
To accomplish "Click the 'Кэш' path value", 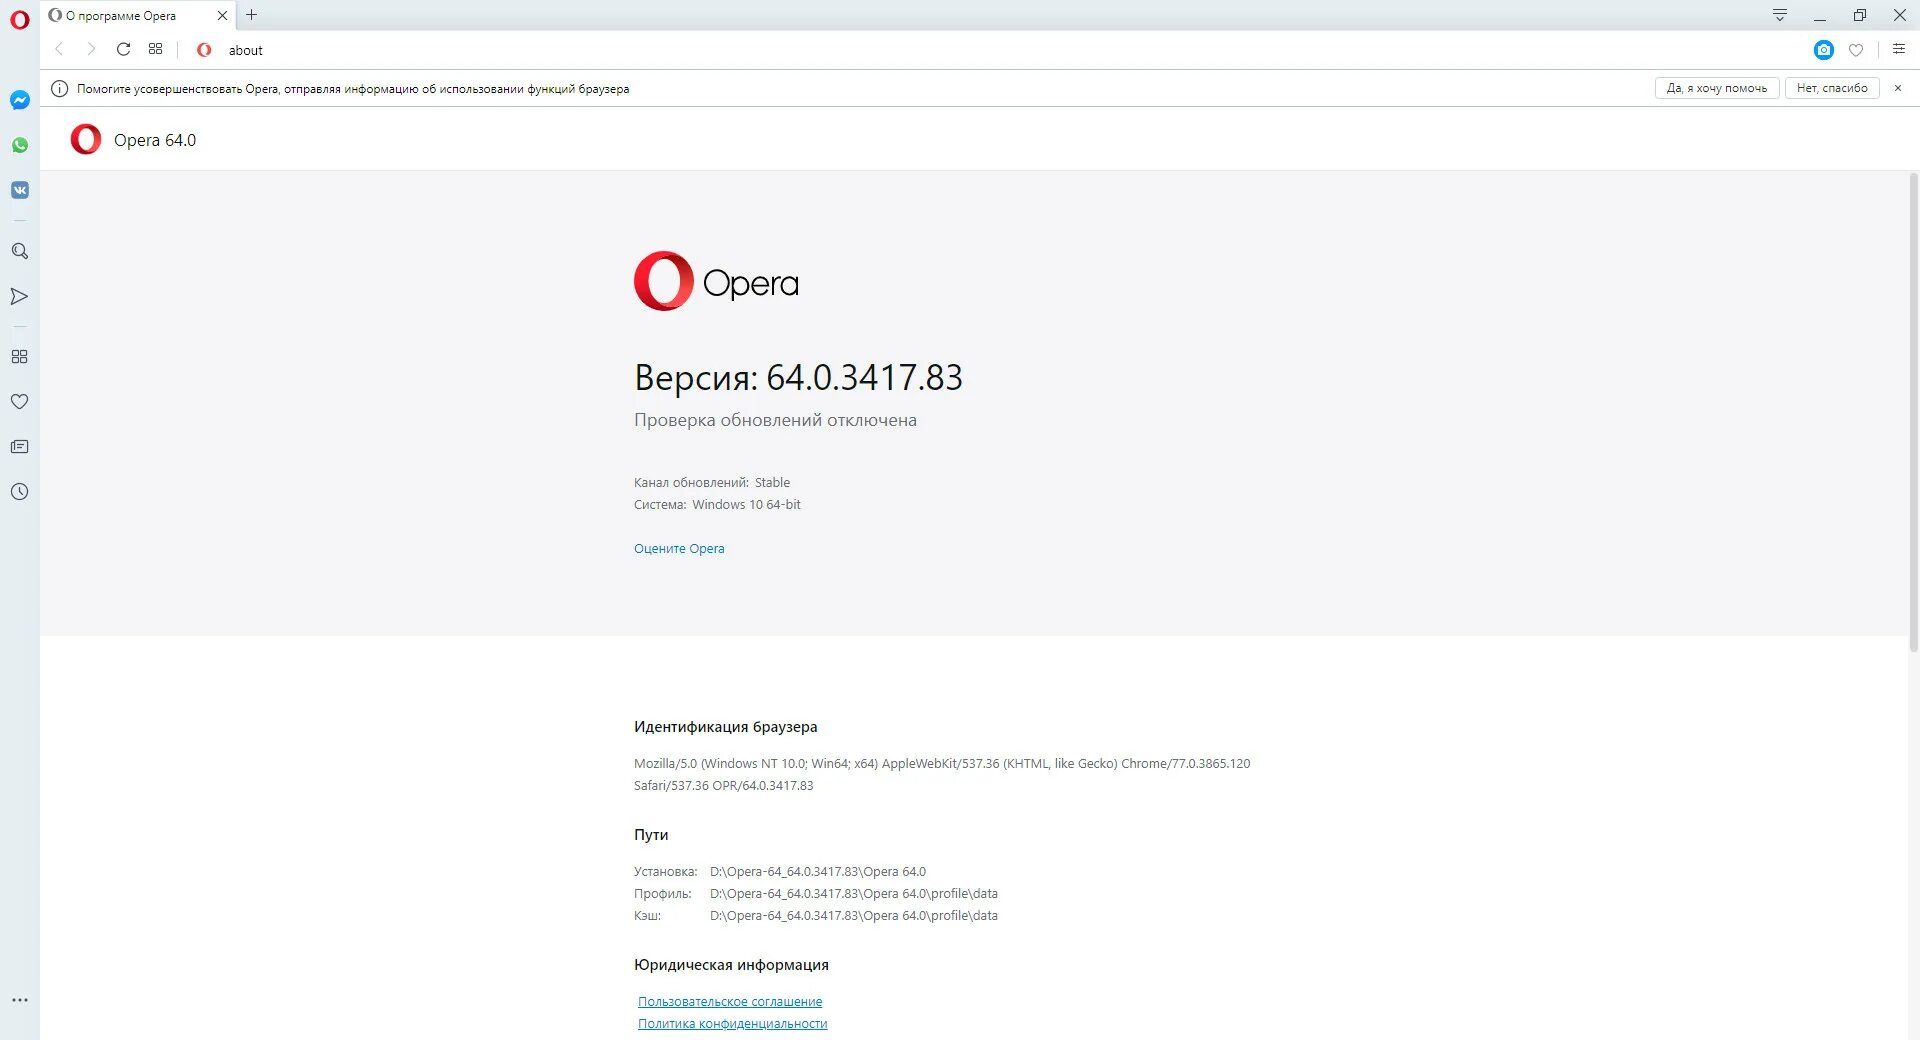I will (x=854, y=916).
